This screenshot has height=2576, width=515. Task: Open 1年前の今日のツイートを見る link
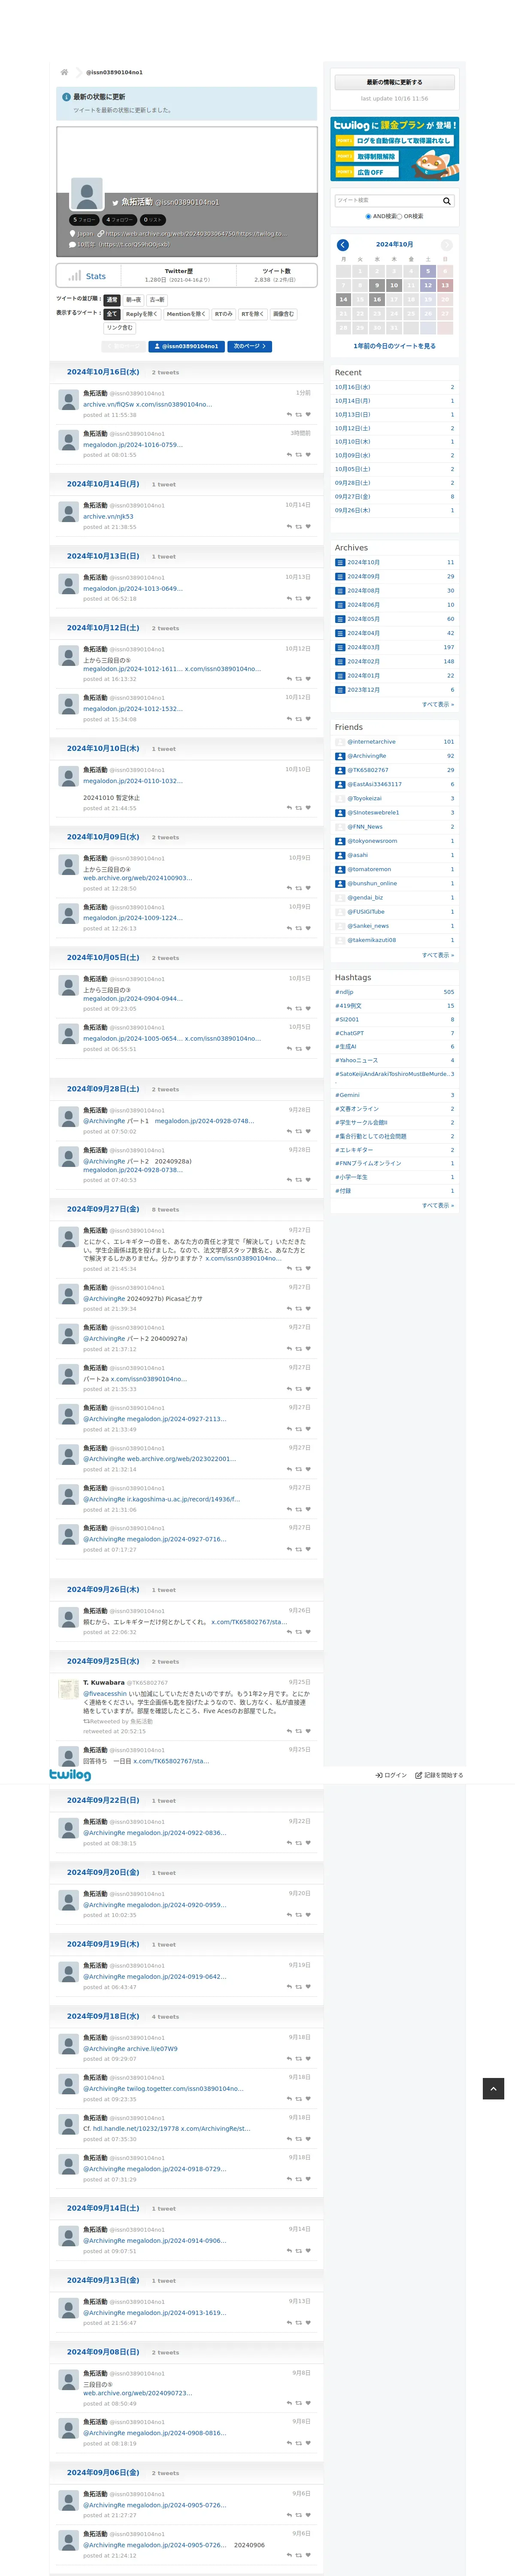pos(394,346)
